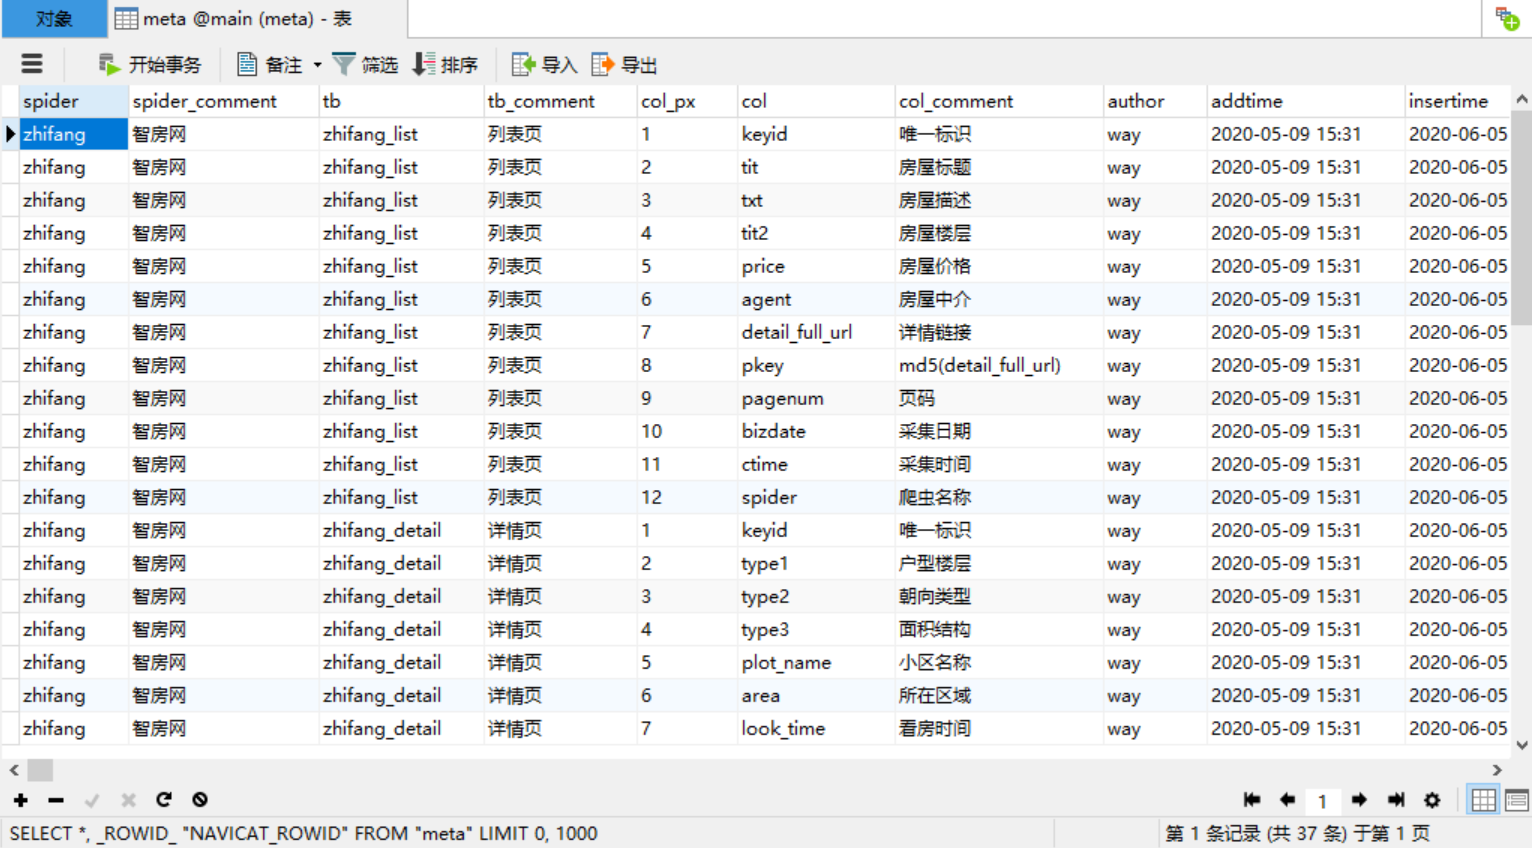The width and height of the screenshot is (1532, 848).
Task: Select the '房屋标题' cell
Action: click(x=999, y=167)
